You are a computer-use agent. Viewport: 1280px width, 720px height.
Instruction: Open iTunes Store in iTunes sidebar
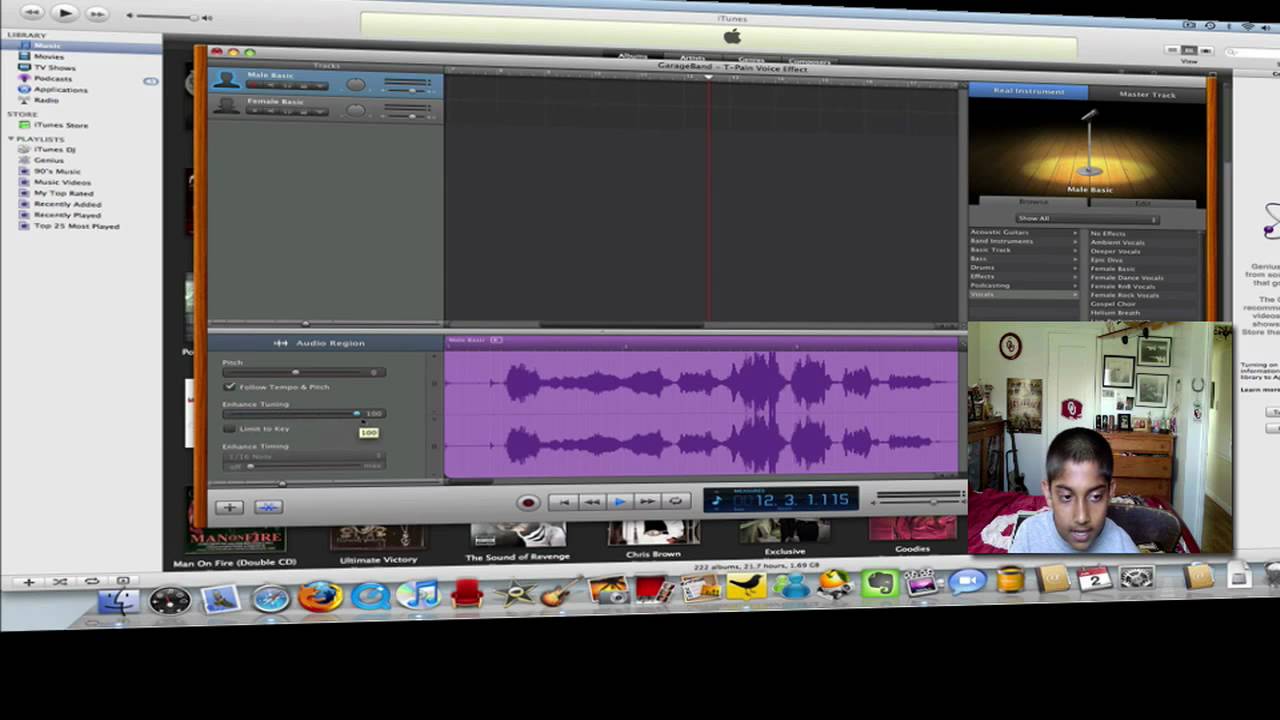coord(61,125)
